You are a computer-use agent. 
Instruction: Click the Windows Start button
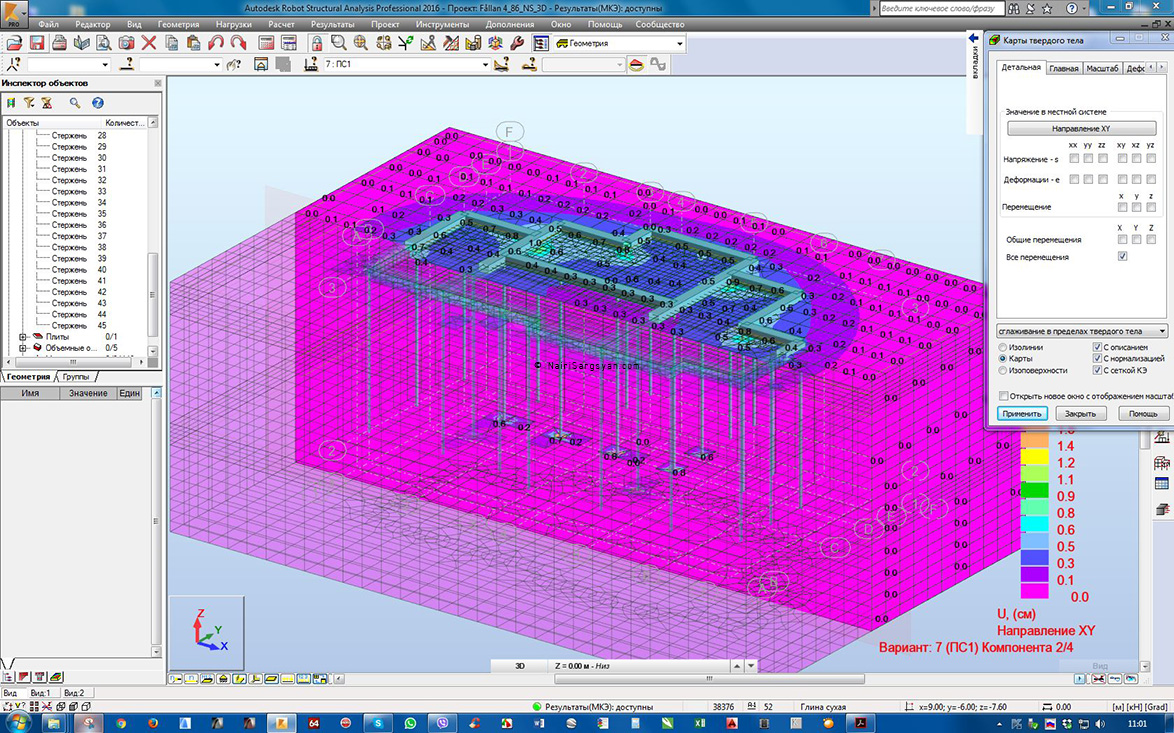tap(16, 723)
